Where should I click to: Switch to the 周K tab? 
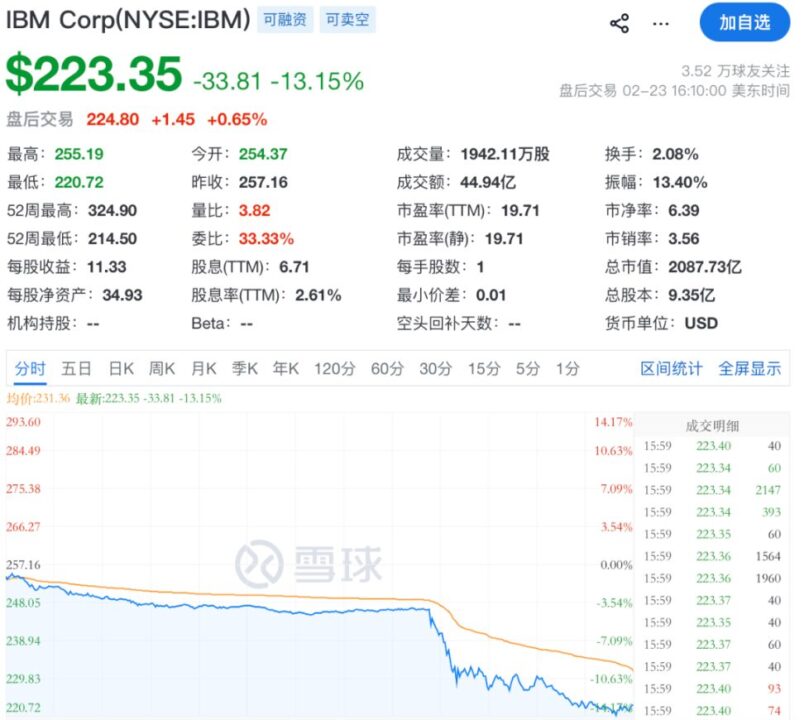(162, 368)
